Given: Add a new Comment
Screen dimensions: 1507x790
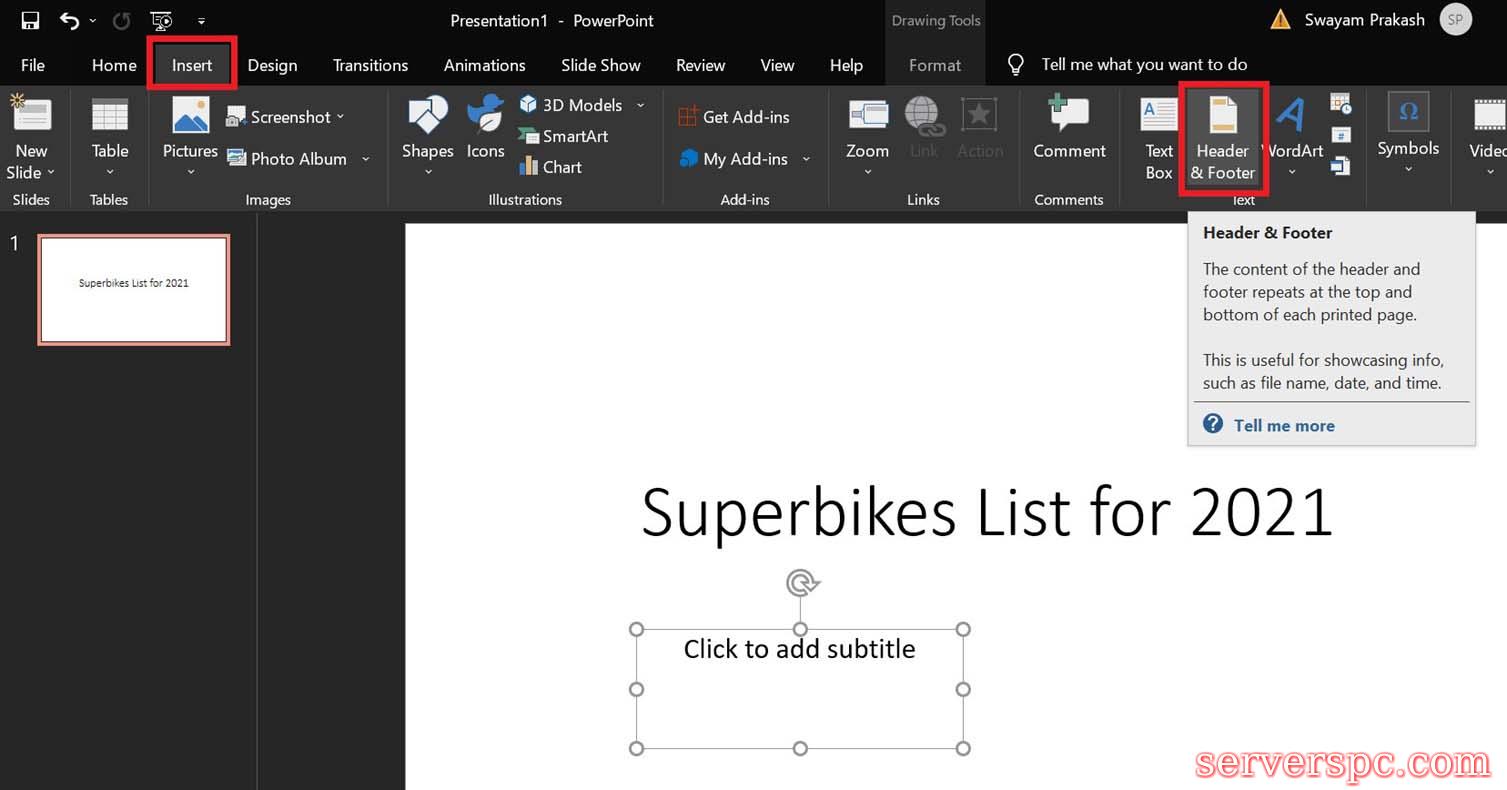Looking at the screenshot, I should click(x=1069, y=128).
